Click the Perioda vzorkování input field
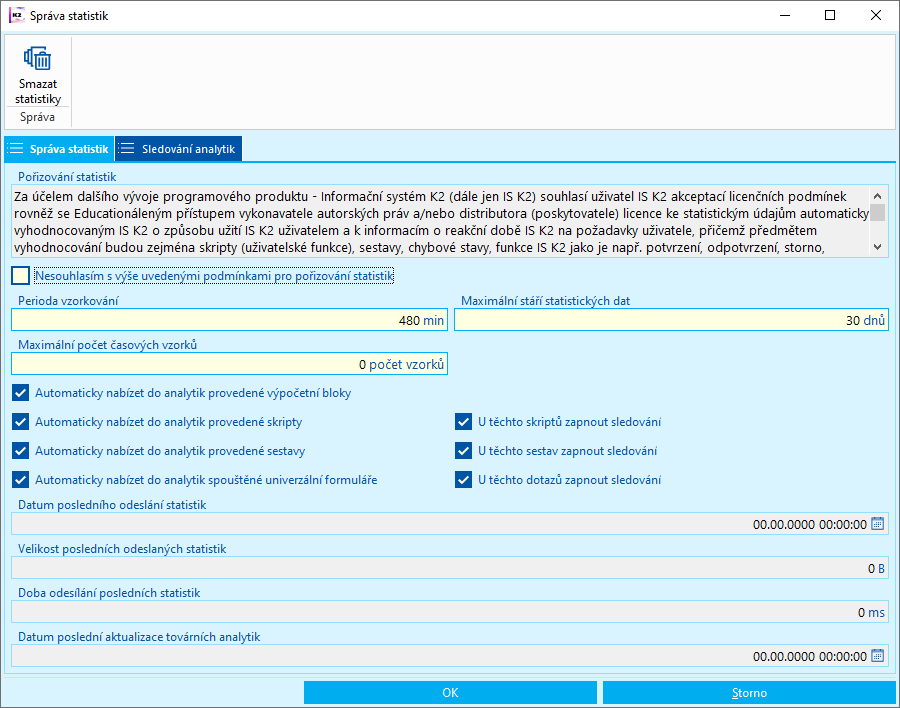Viewport: 900px width, 708px height. click(230, 320)
